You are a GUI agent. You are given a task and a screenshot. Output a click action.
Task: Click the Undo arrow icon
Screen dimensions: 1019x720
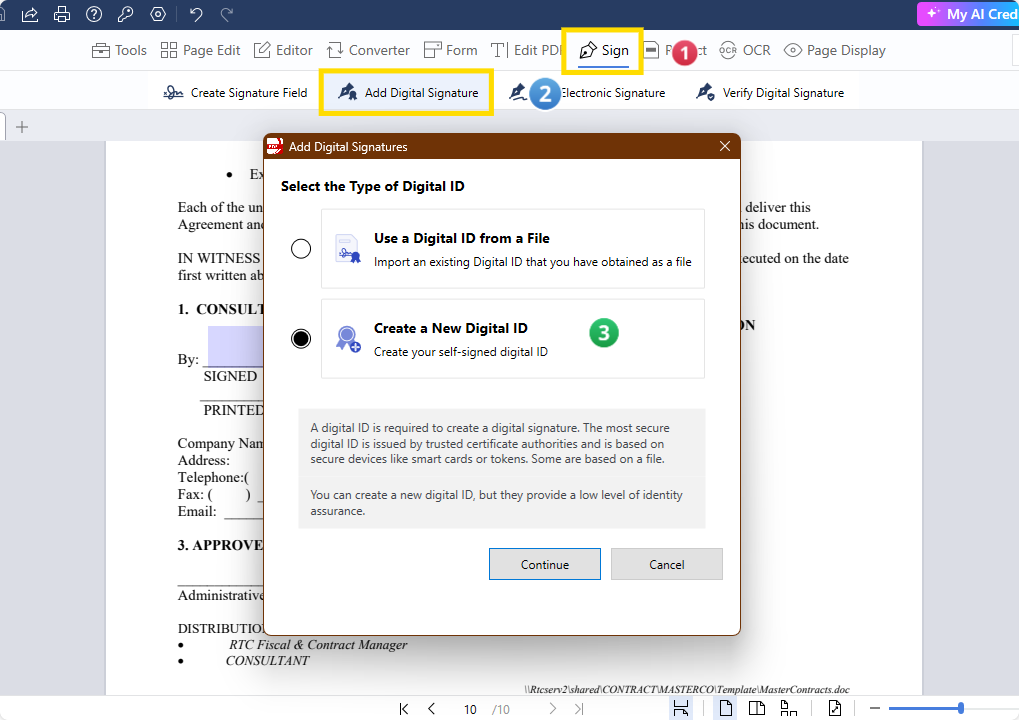196,14
